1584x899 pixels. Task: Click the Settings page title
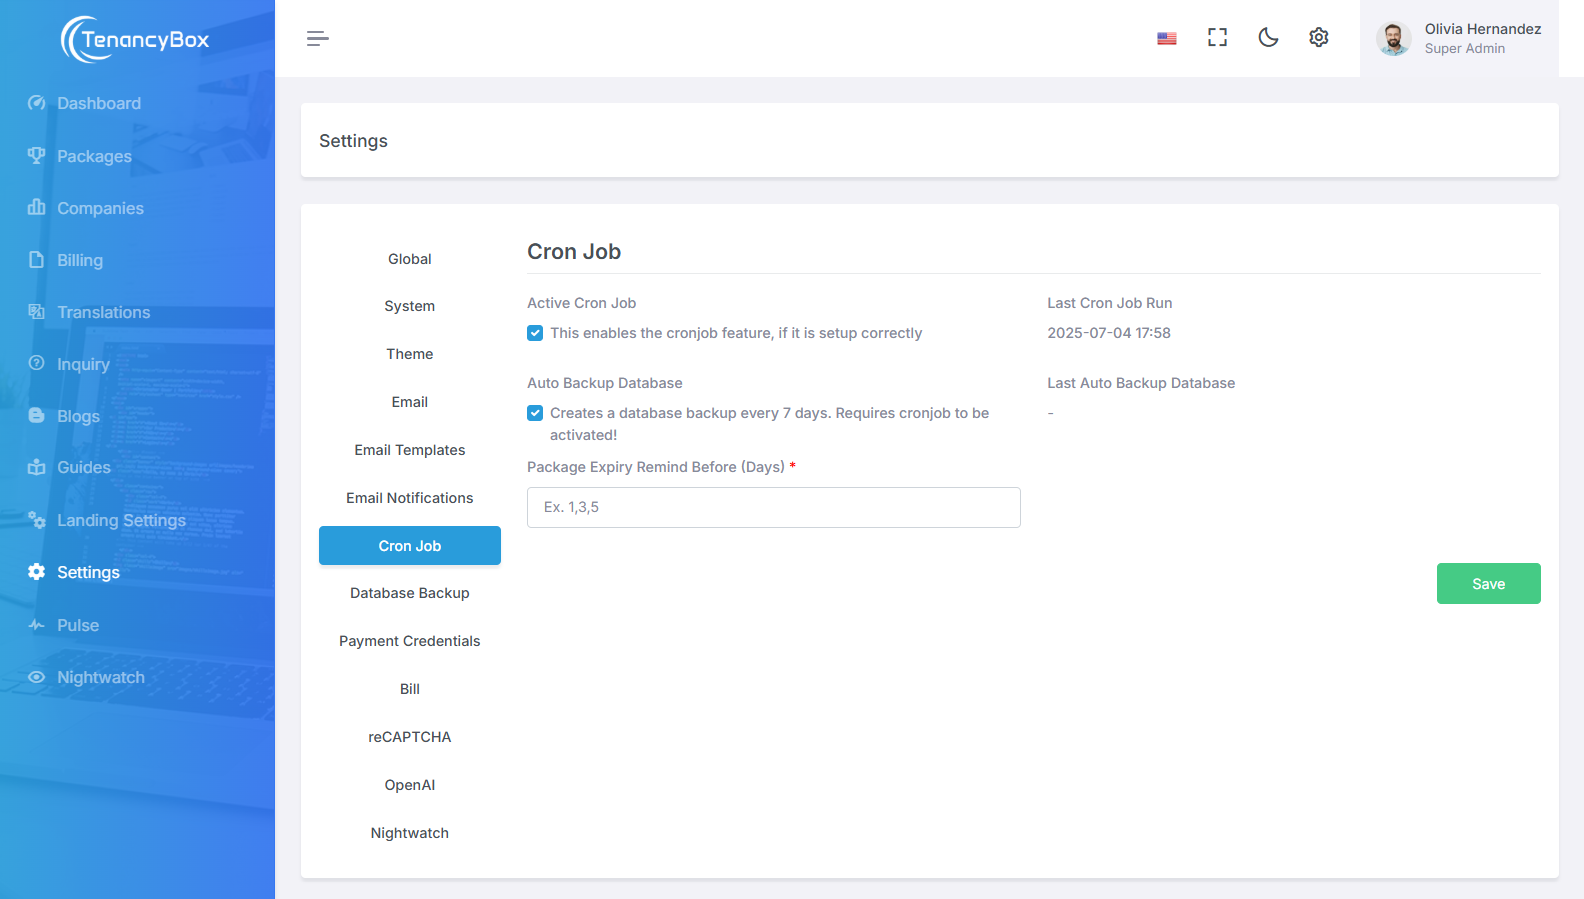pyautogui.click(x=353, y=141)
